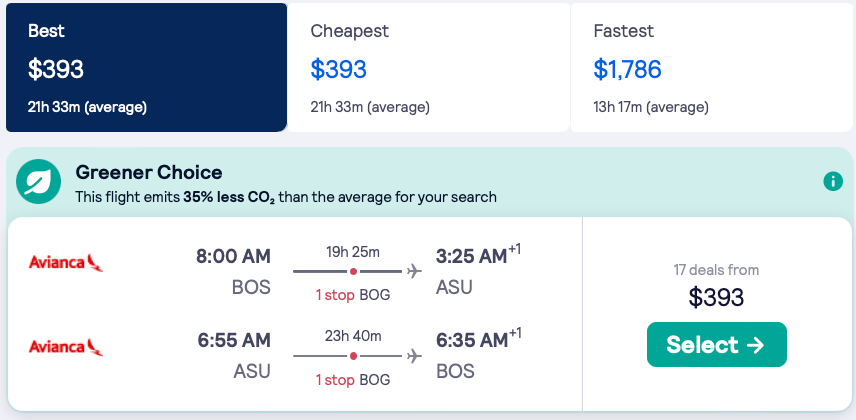The width and height of the screenshot is (856, 420).
Task: Click the $393 price in the deal card
Action: click(x=716, y=297)
